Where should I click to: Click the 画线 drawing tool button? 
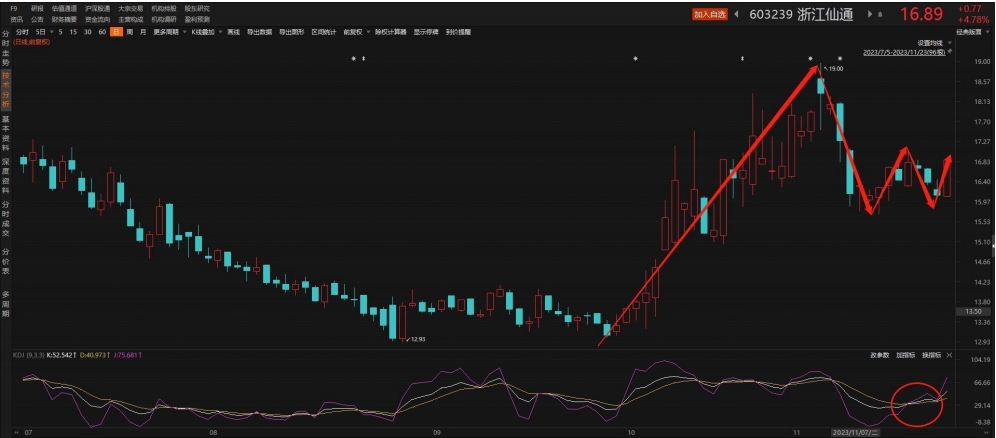click(234, 32)
